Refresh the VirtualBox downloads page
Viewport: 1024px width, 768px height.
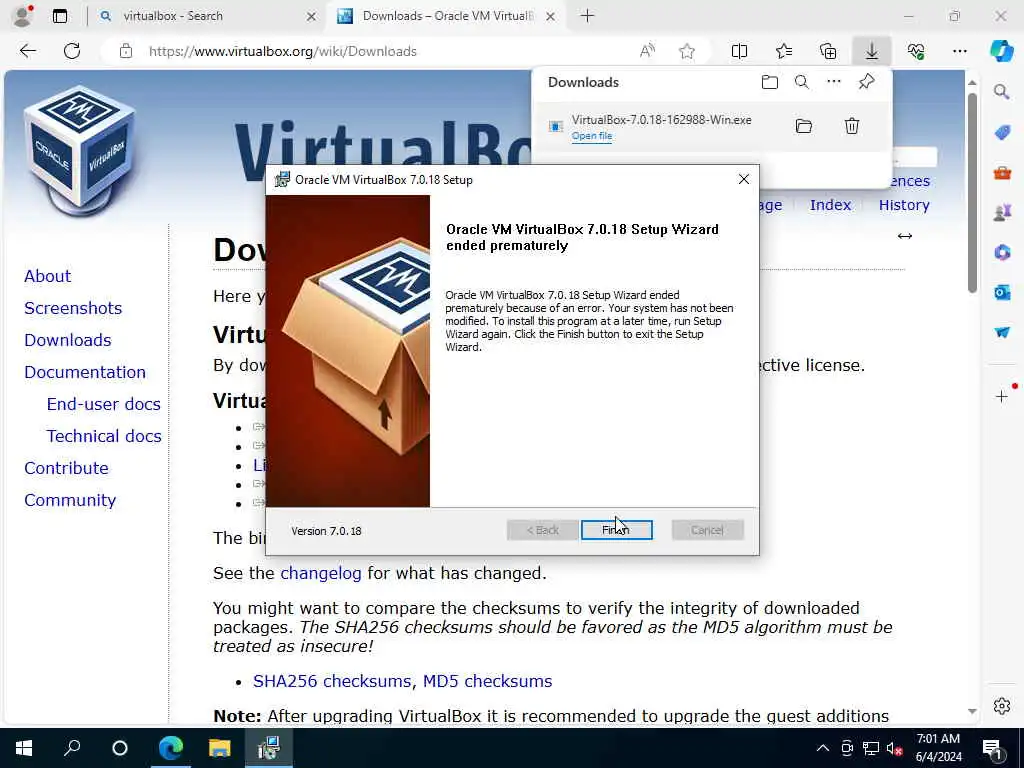[72, 51]
